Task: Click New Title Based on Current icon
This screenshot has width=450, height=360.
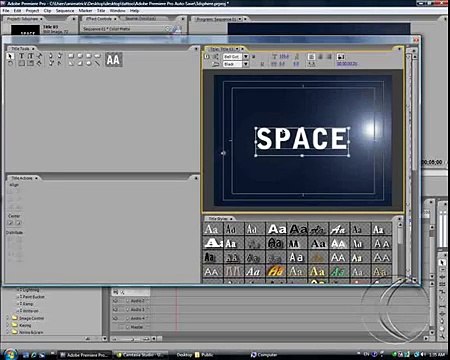Action: [207, 57]
